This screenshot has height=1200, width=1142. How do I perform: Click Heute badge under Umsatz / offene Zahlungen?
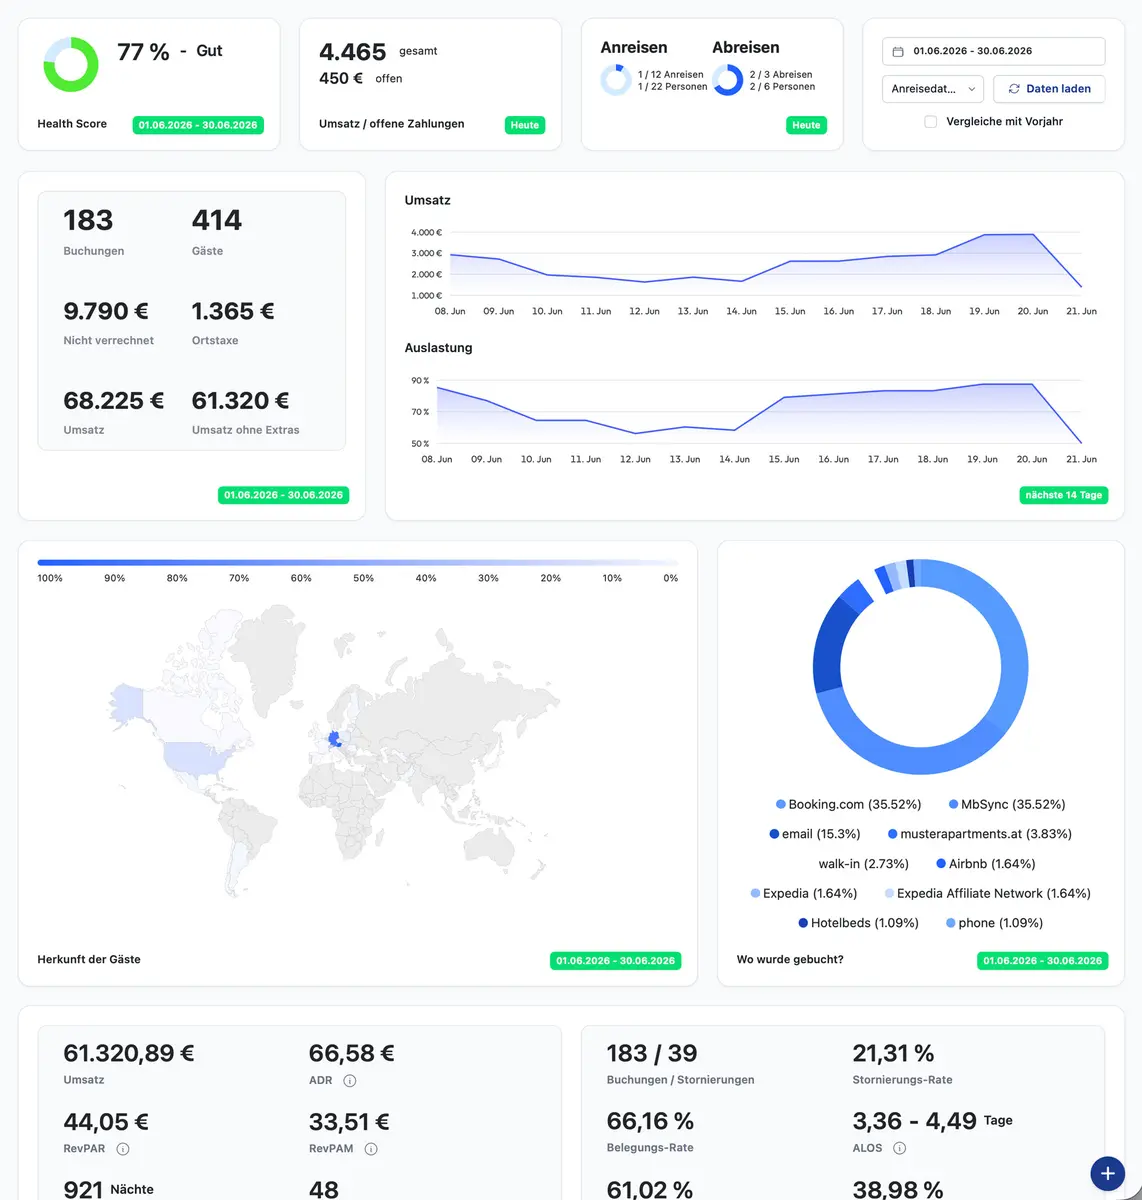pos(525,125)
